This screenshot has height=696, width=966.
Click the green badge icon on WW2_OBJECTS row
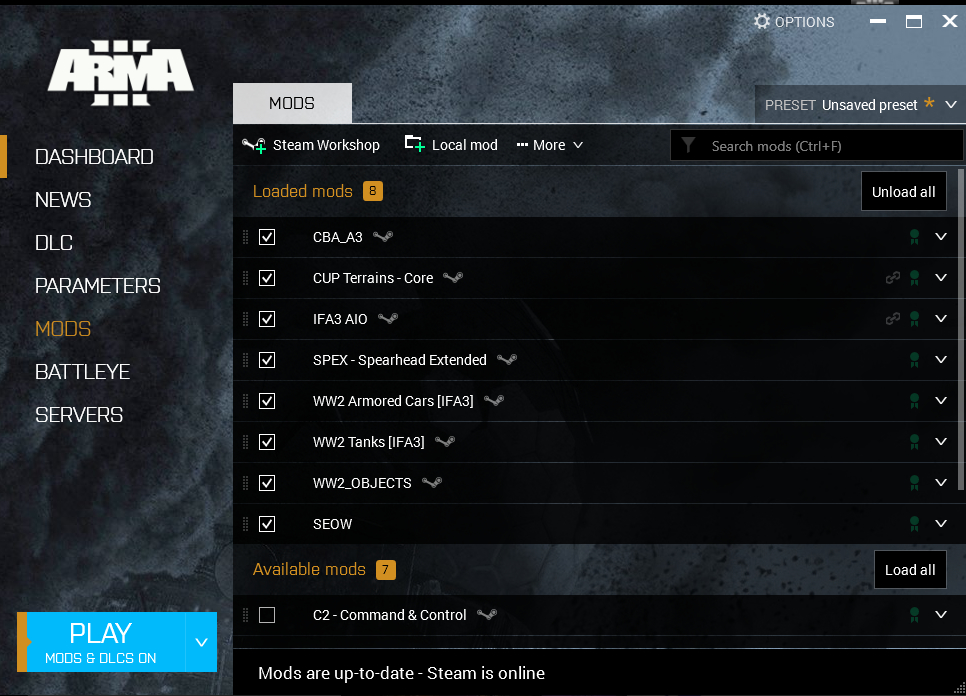[x=914, y=483]
